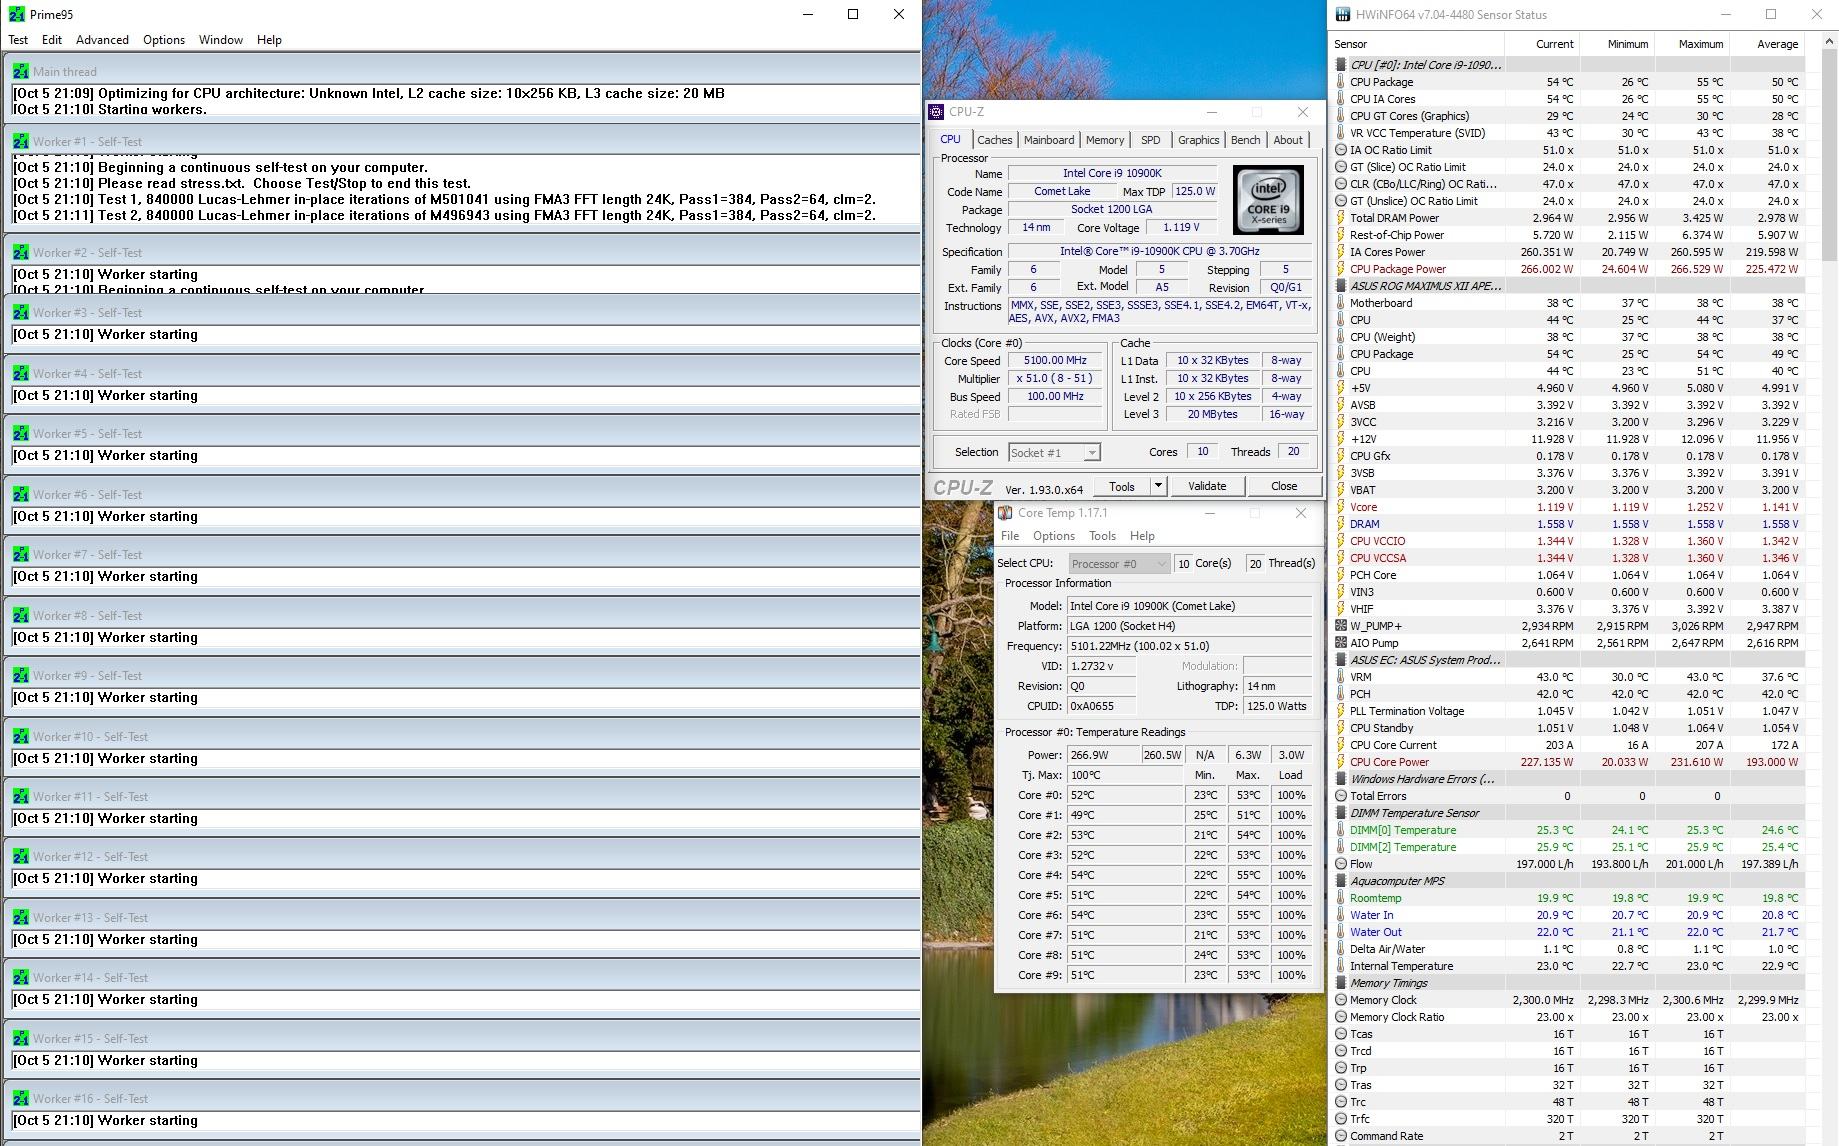Click the Vcore voltage icon in HWiNFO
The image size is (1839, 1146).
pos(1341,507)
